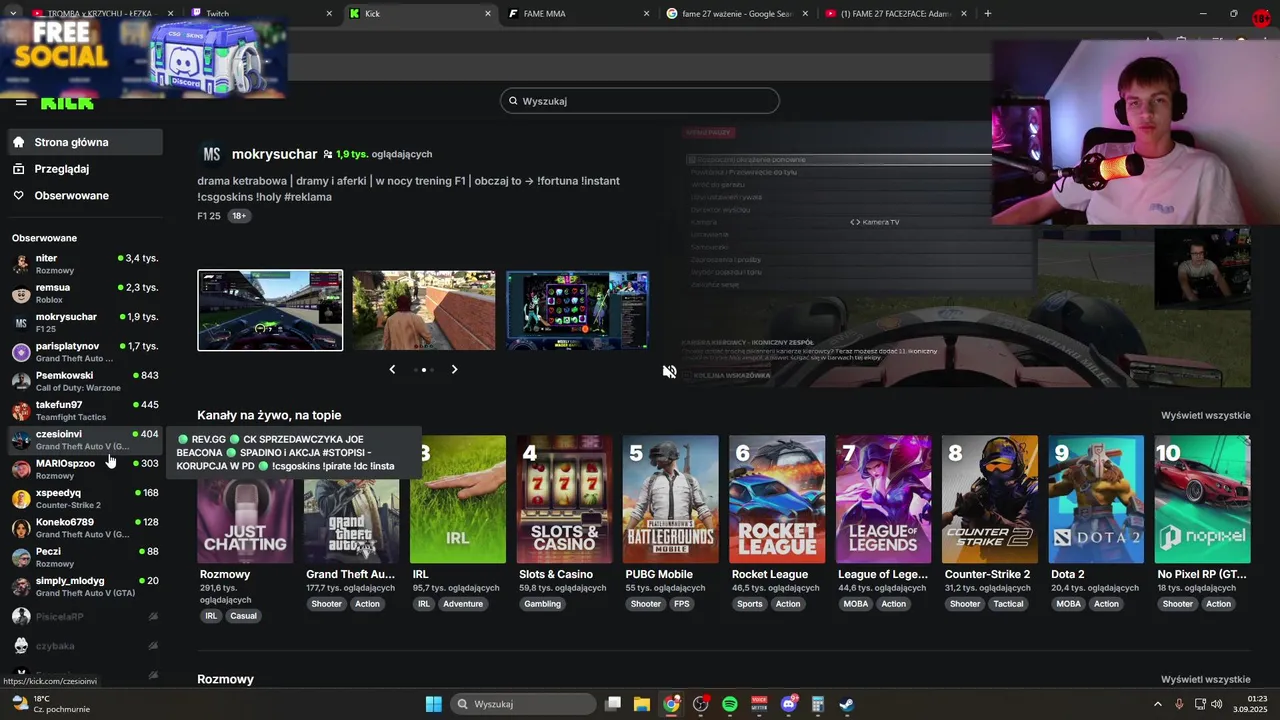The height and width of the screenshot is (720, 1280).
Task: Go to previous featured stream arrow
Action: pos(392,369)
